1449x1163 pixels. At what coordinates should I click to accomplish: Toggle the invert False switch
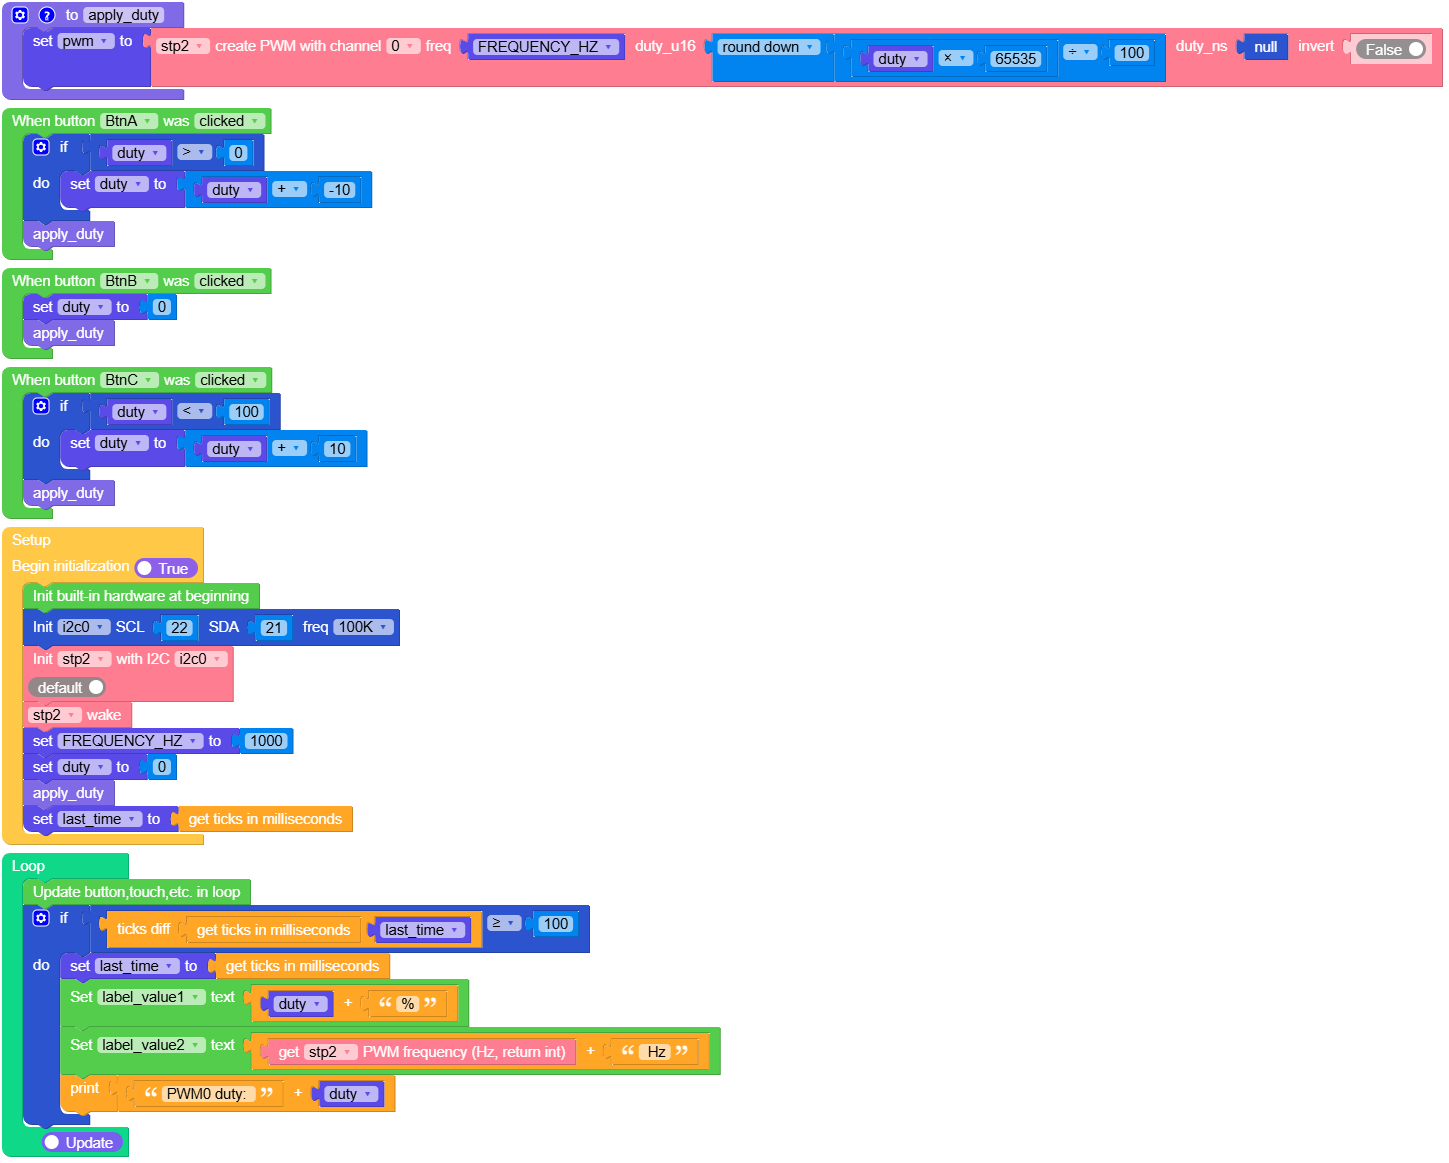coord(1390,49)
